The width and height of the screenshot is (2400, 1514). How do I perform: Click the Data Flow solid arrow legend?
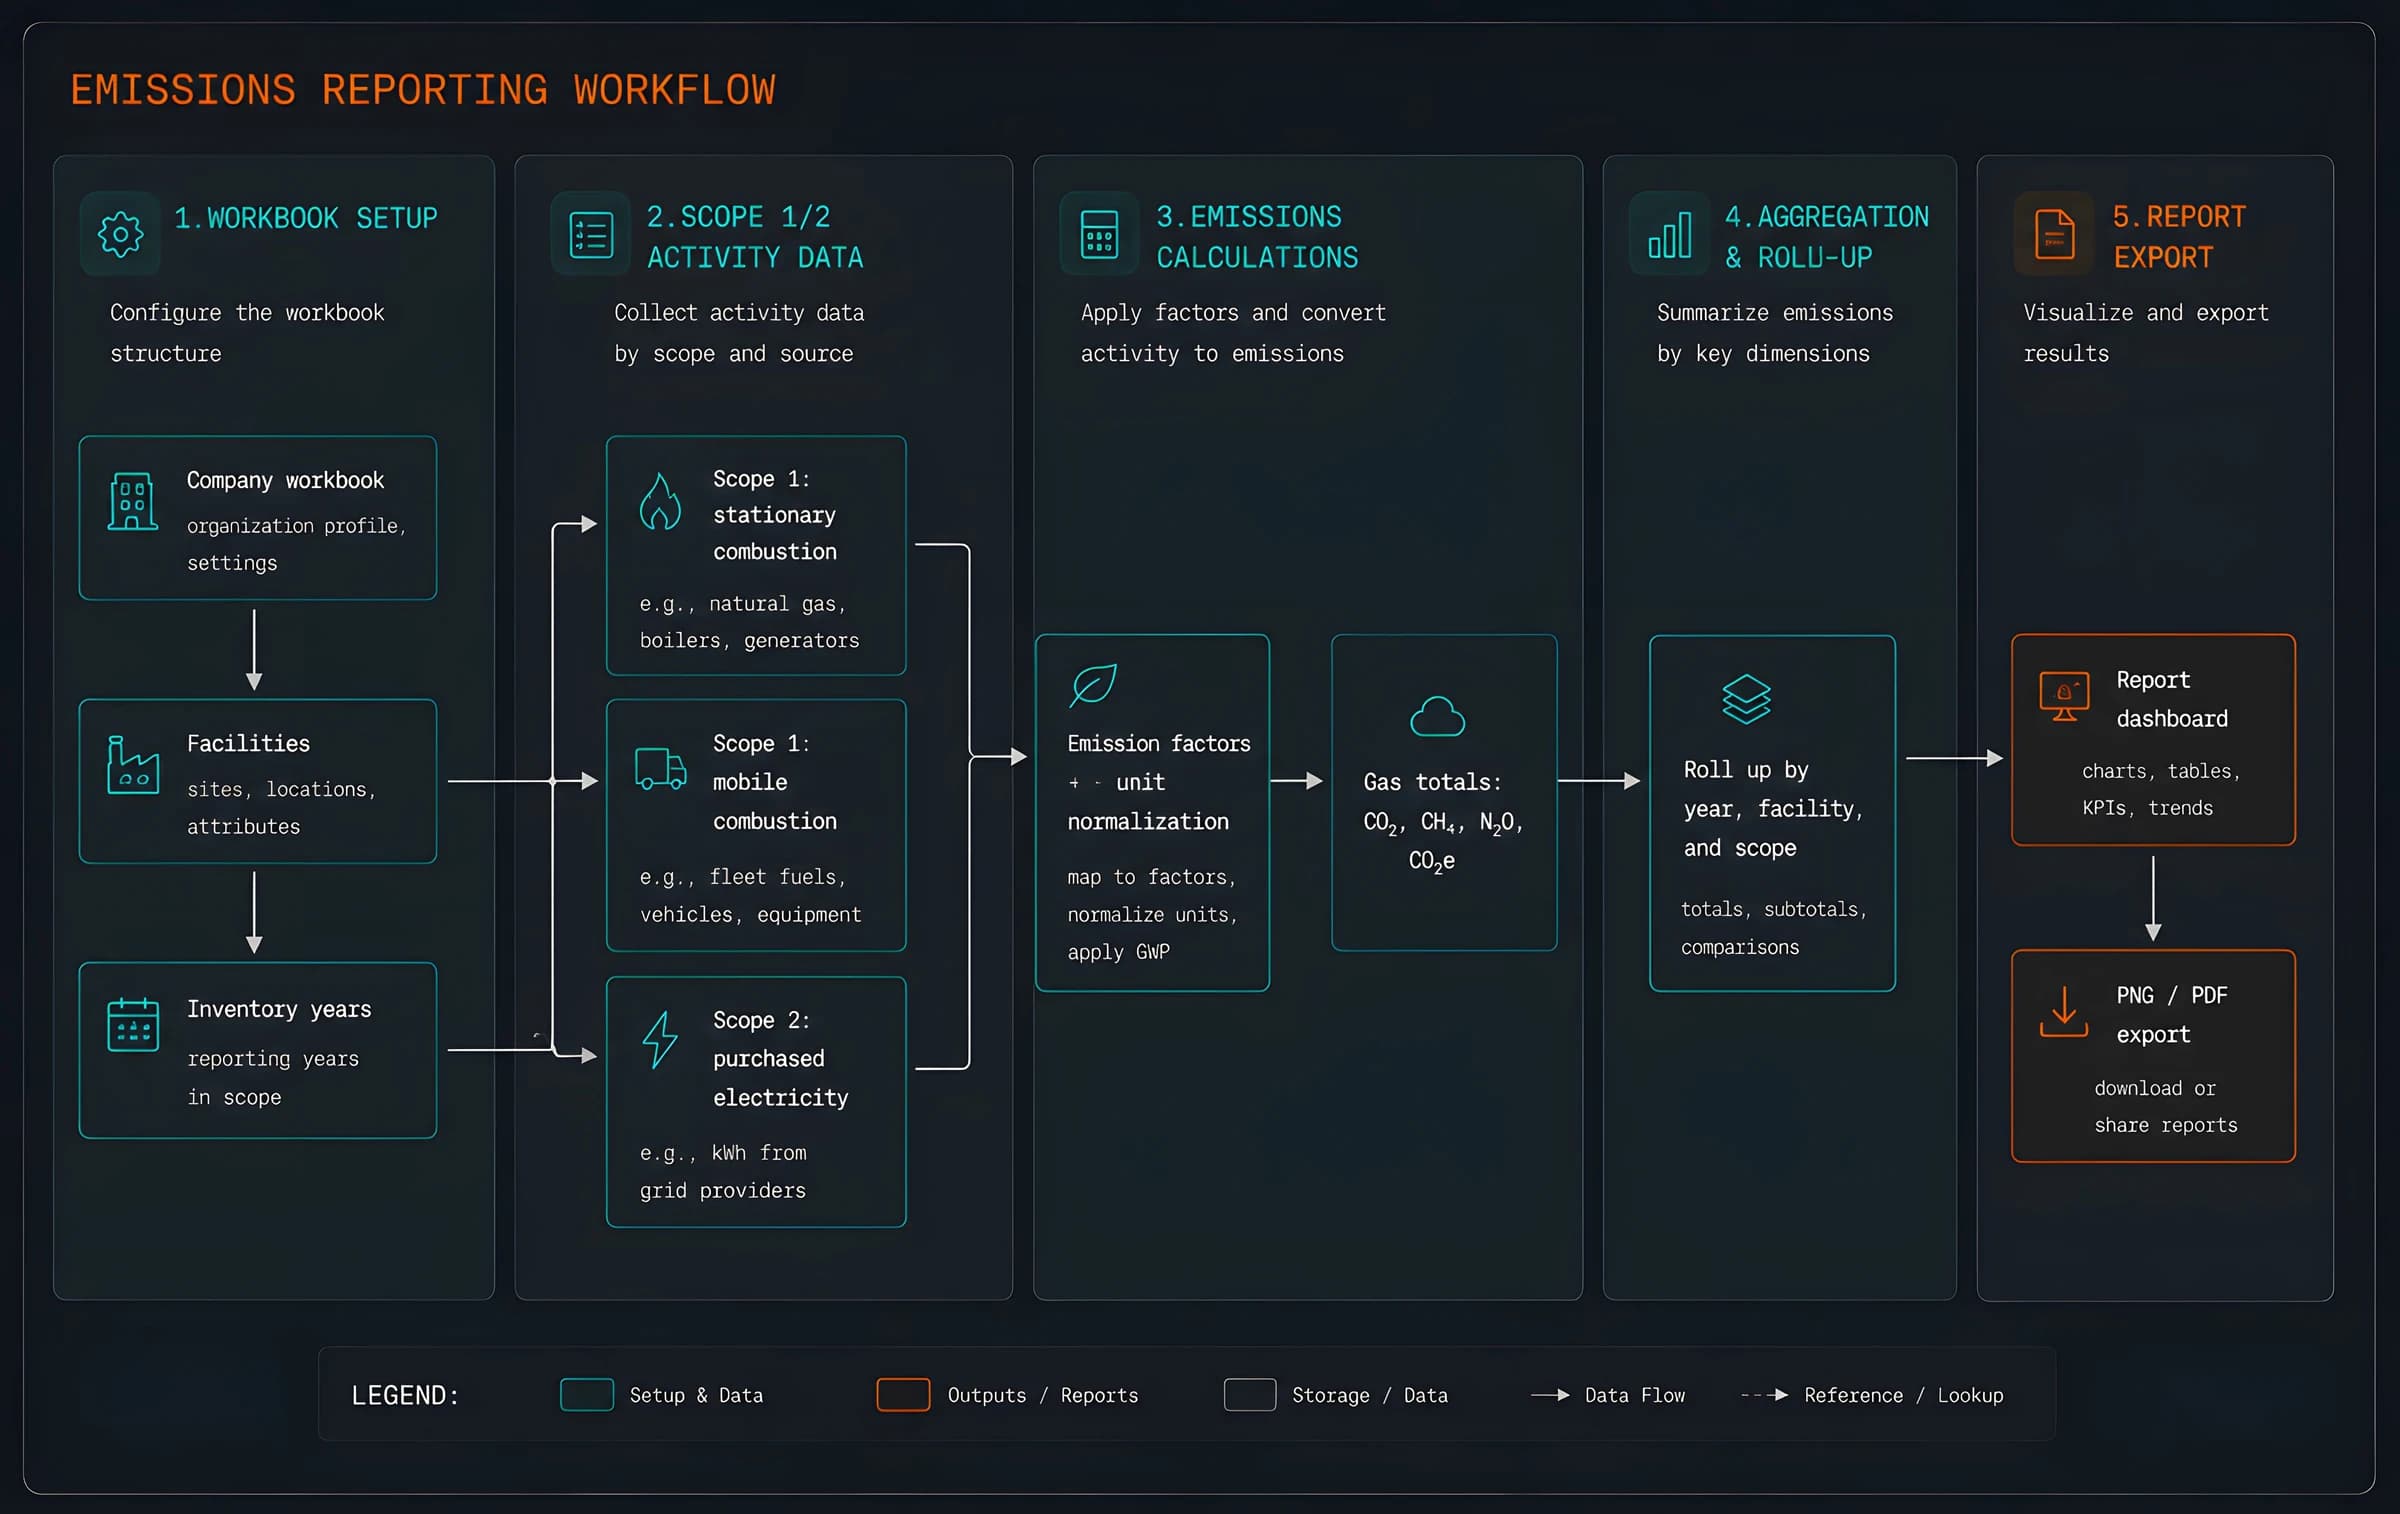[x=1550, y=1395]
